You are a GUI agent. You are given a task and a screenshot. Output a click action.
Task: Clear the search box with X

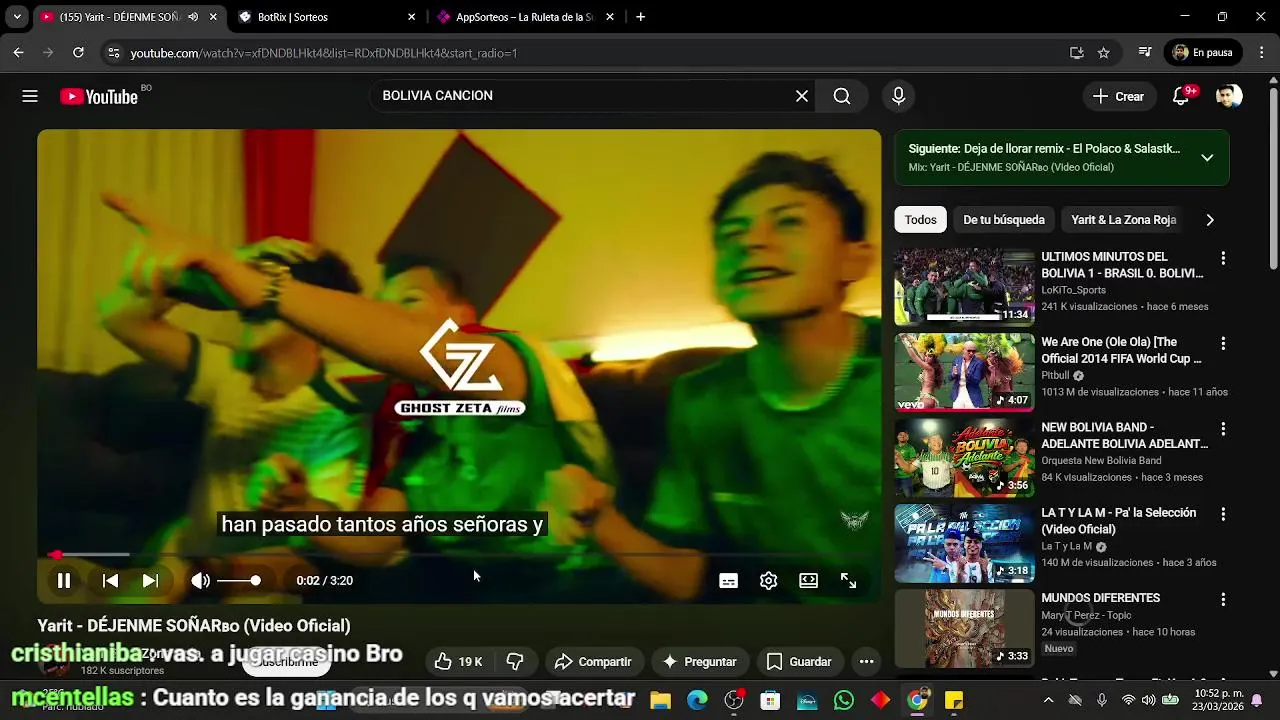coord(802,96)
